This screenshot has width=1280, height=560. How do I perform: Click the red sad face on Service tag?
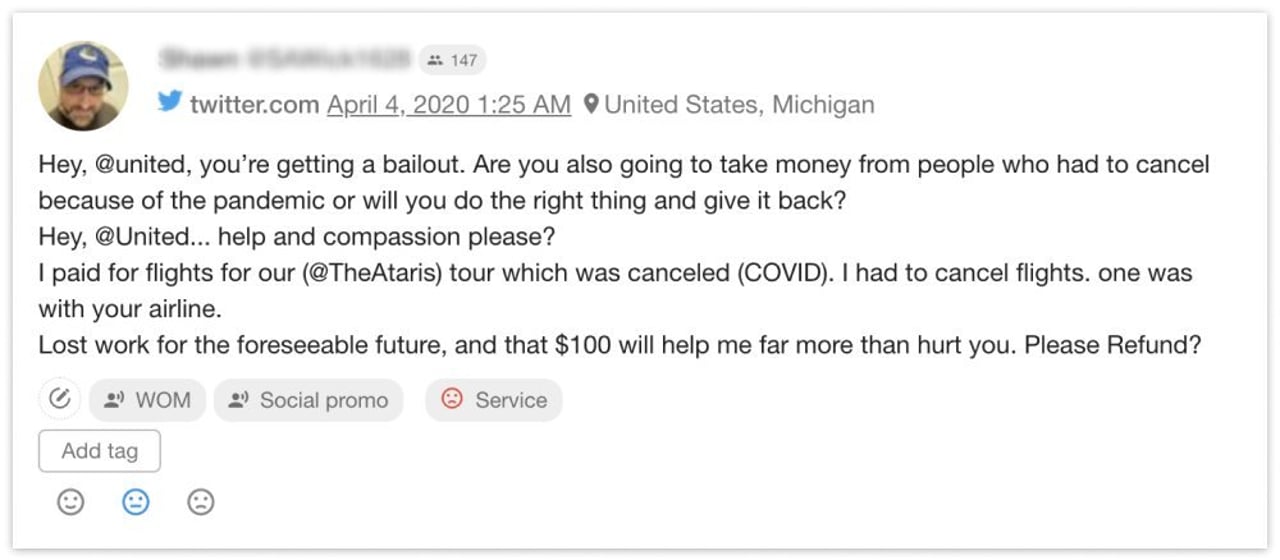452,400
